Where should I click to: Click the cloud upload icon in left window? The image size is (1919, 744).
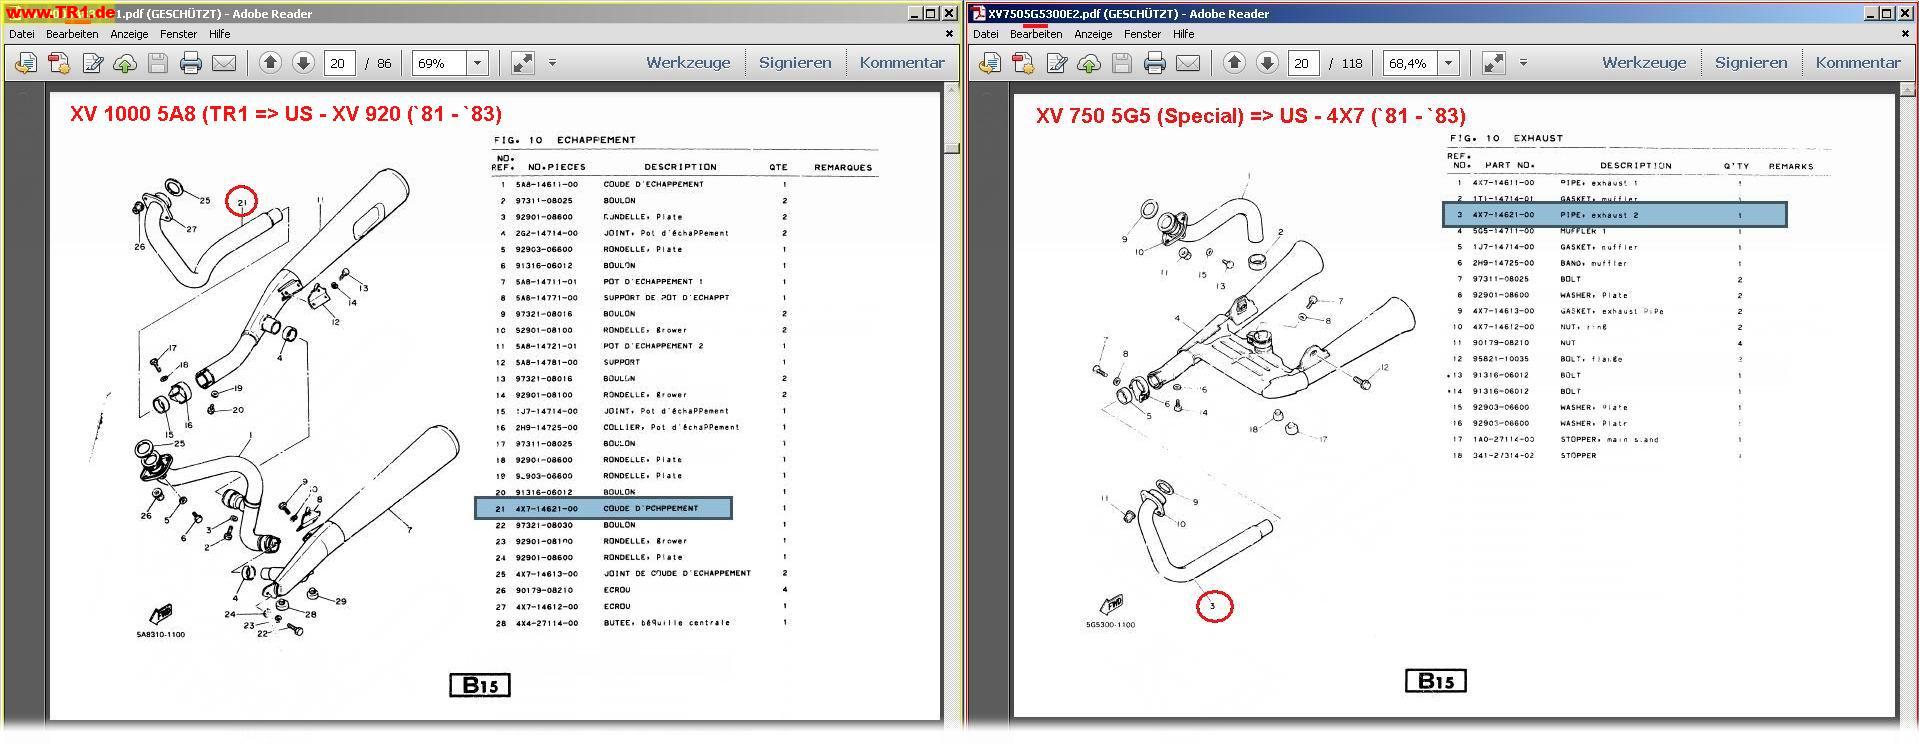(125, 63)
